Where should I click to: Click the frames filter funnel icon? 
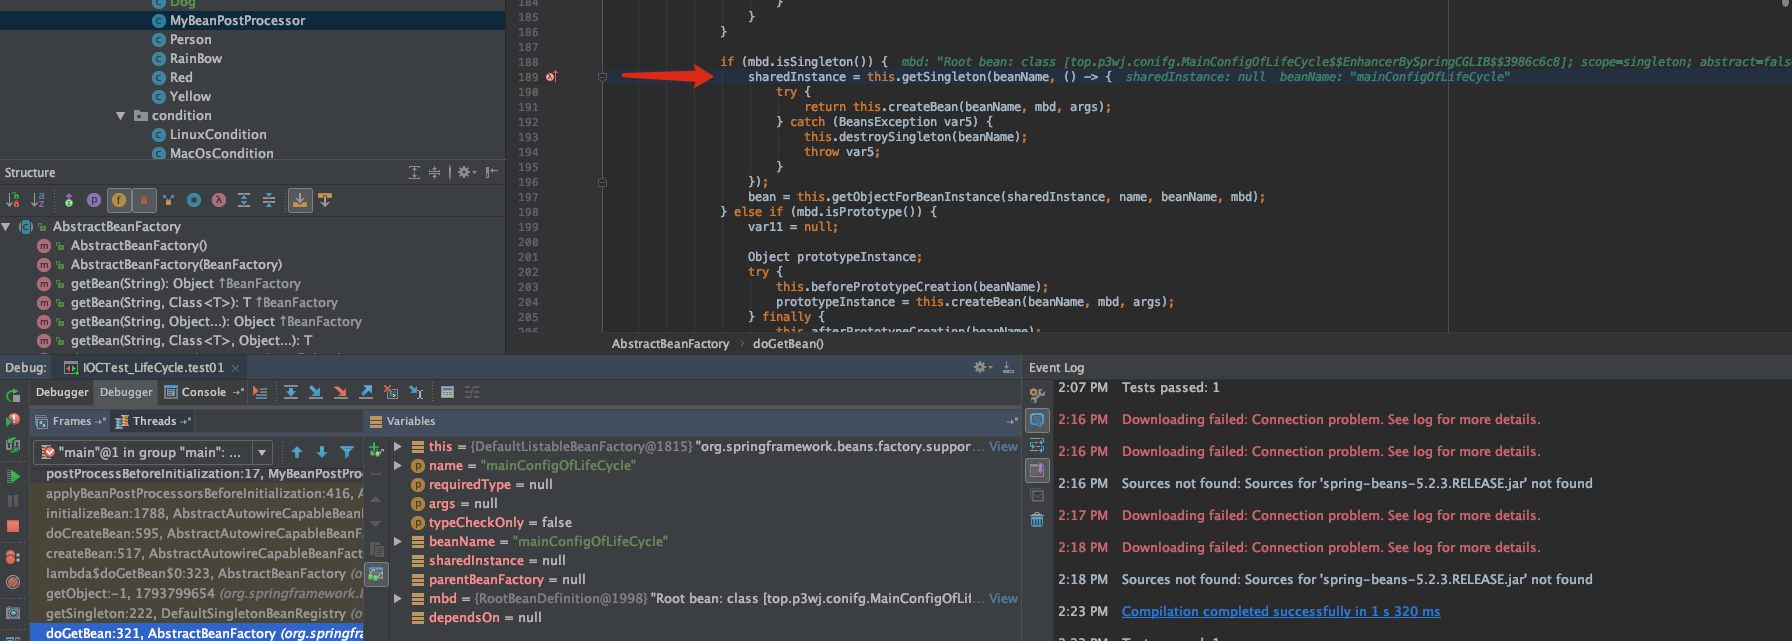coord(347,452)
